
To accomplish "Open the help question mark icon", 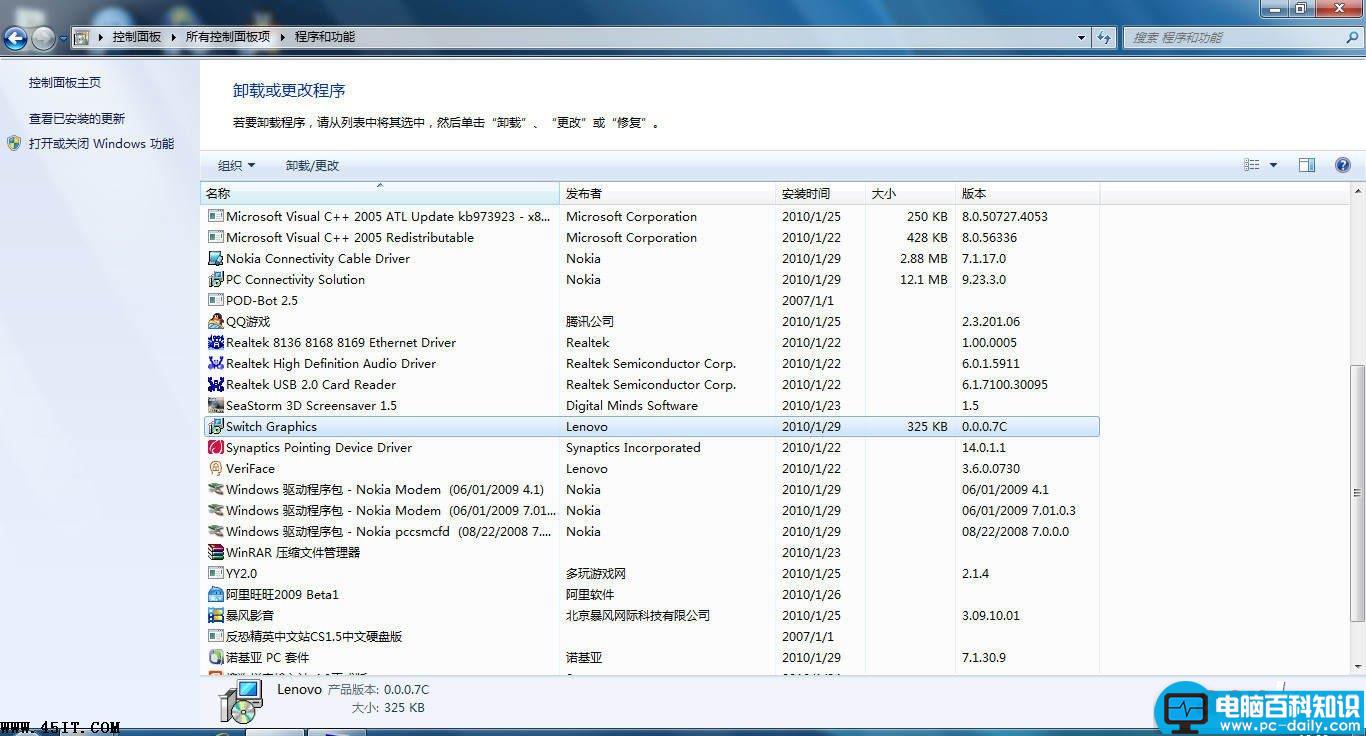I will (1342, 165).
